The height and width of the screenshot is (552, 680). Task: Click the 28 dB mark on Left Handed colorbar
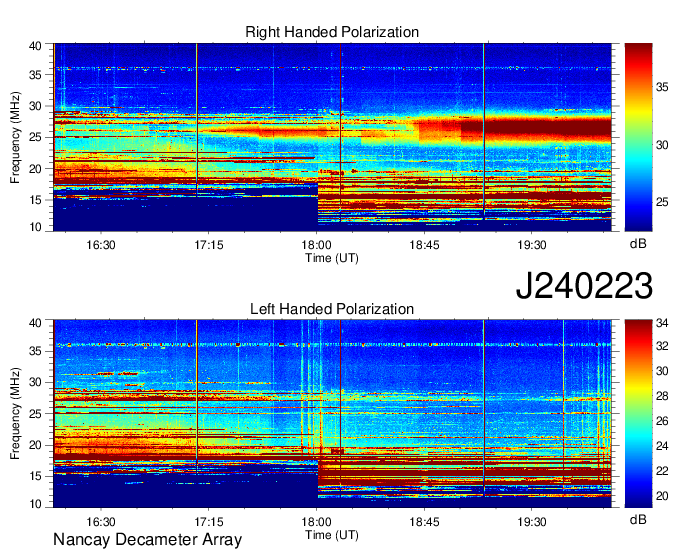tap(662, 396)
